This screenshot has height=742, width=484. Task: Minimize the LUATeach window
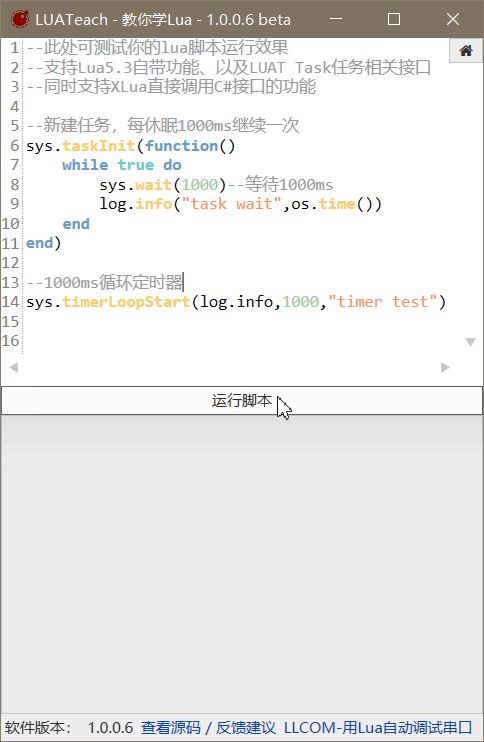[336, 19]
